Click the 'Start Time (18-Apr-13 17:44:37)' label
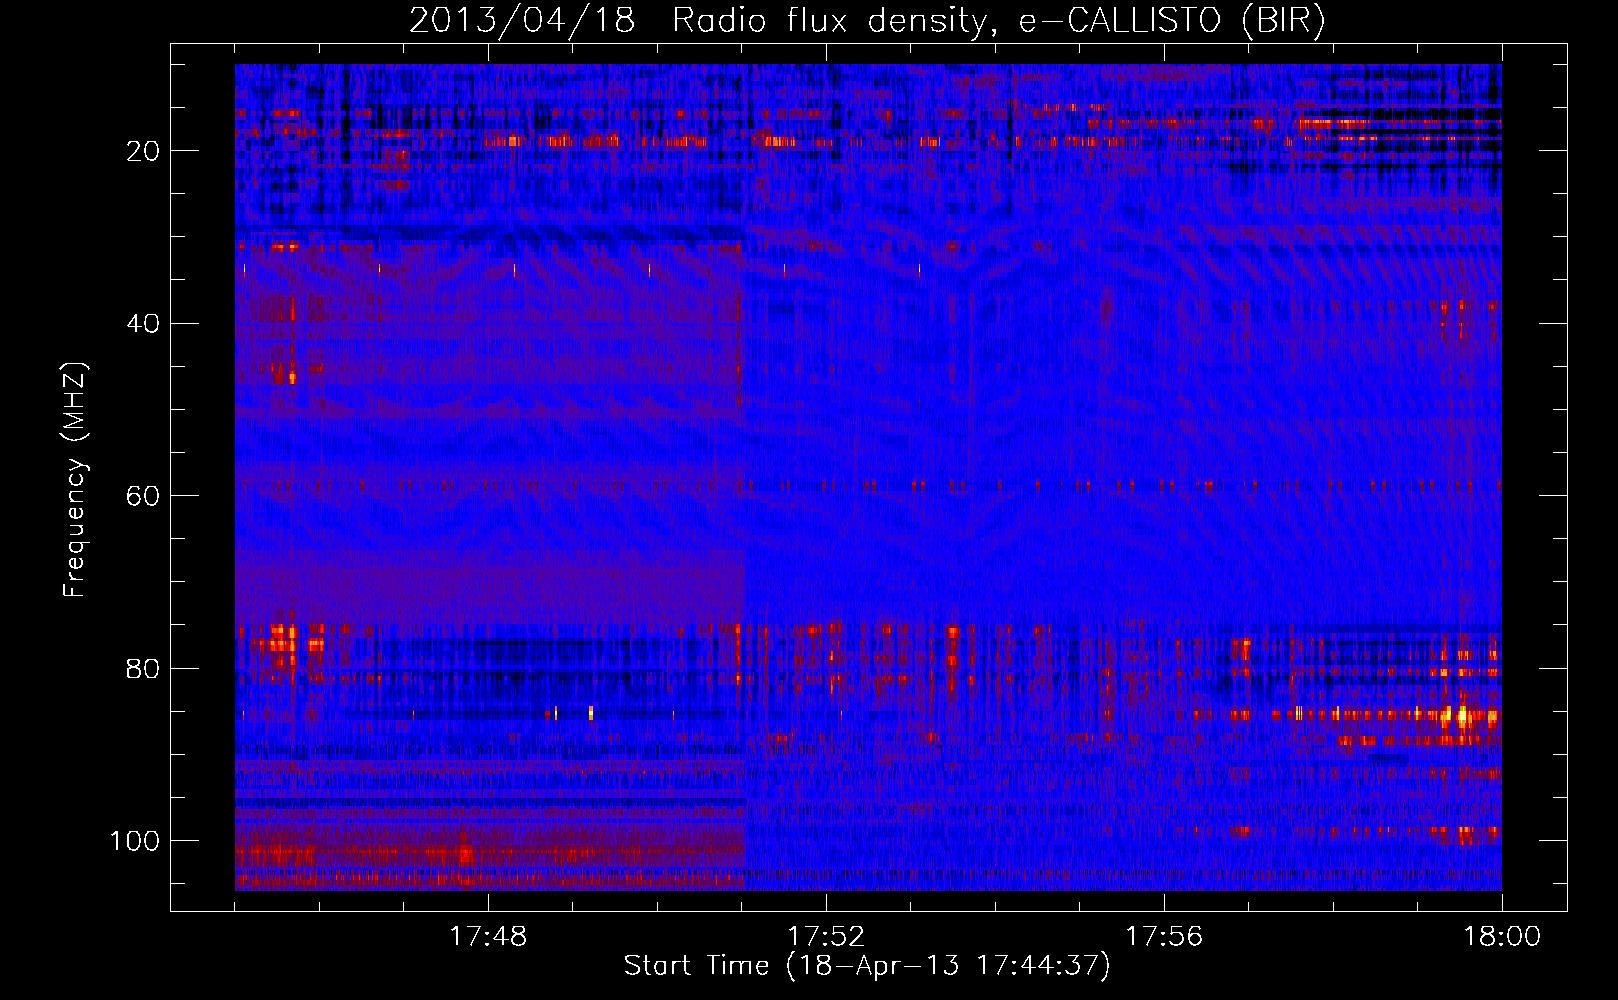The height and width of the screenshot is (1000, 1618). (867, 966)
